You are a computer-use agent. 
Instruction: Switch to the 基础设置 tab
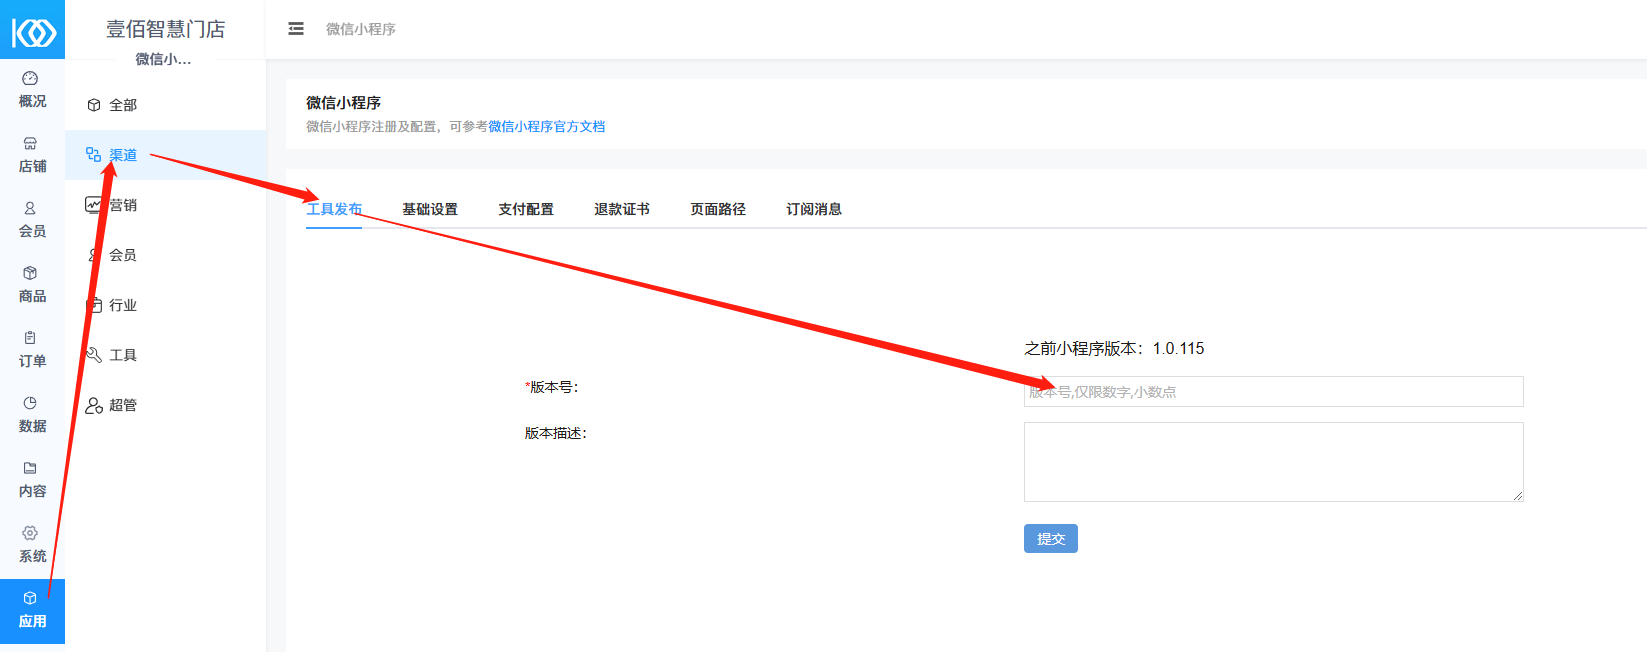[430, 209]
